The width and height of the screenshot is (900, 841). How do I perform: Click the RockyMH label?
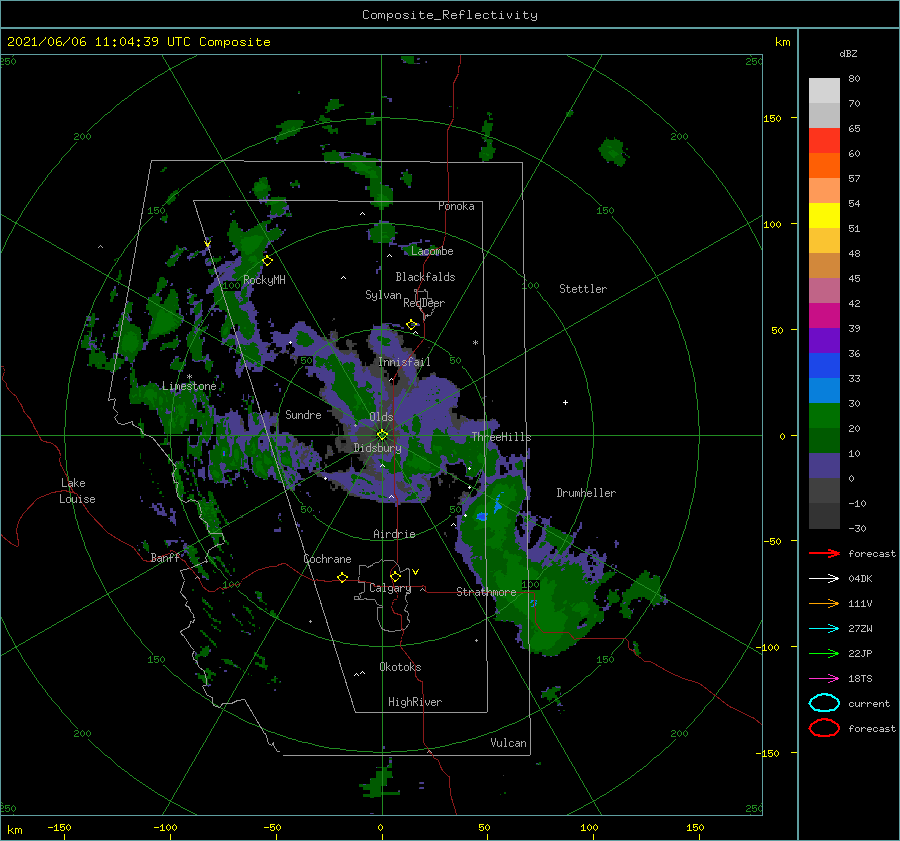click(x=264, y=280)
